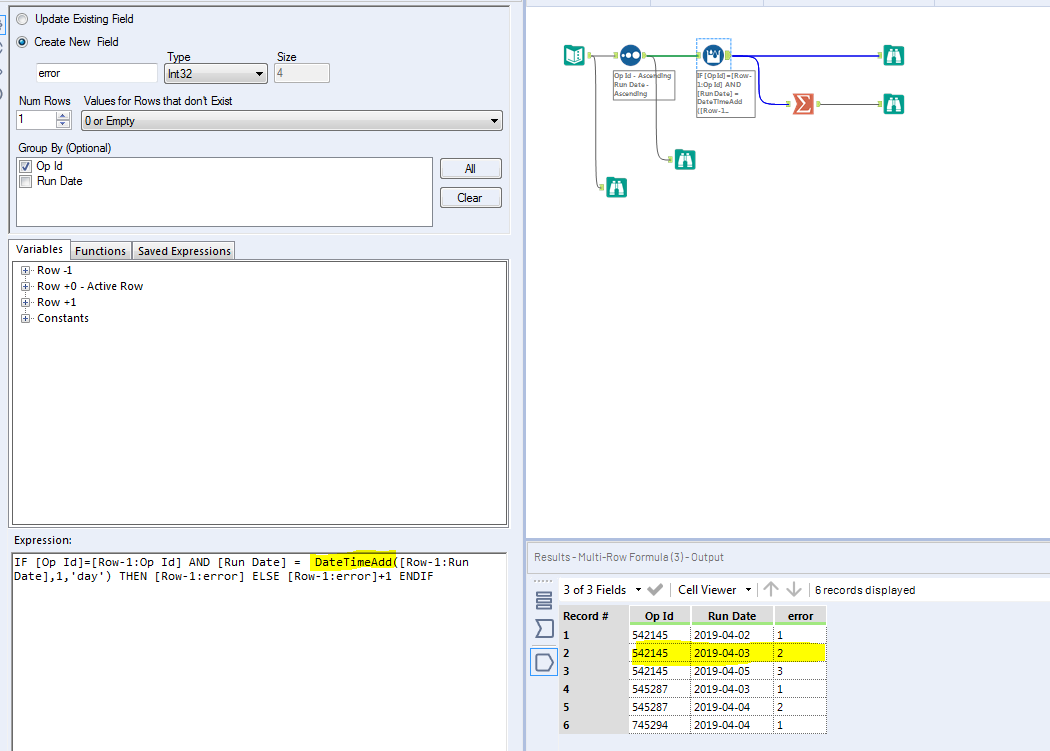Increase Num Rows using the up stepper arrow
This screenshot has width=1050, height=751.
point(61,115)
